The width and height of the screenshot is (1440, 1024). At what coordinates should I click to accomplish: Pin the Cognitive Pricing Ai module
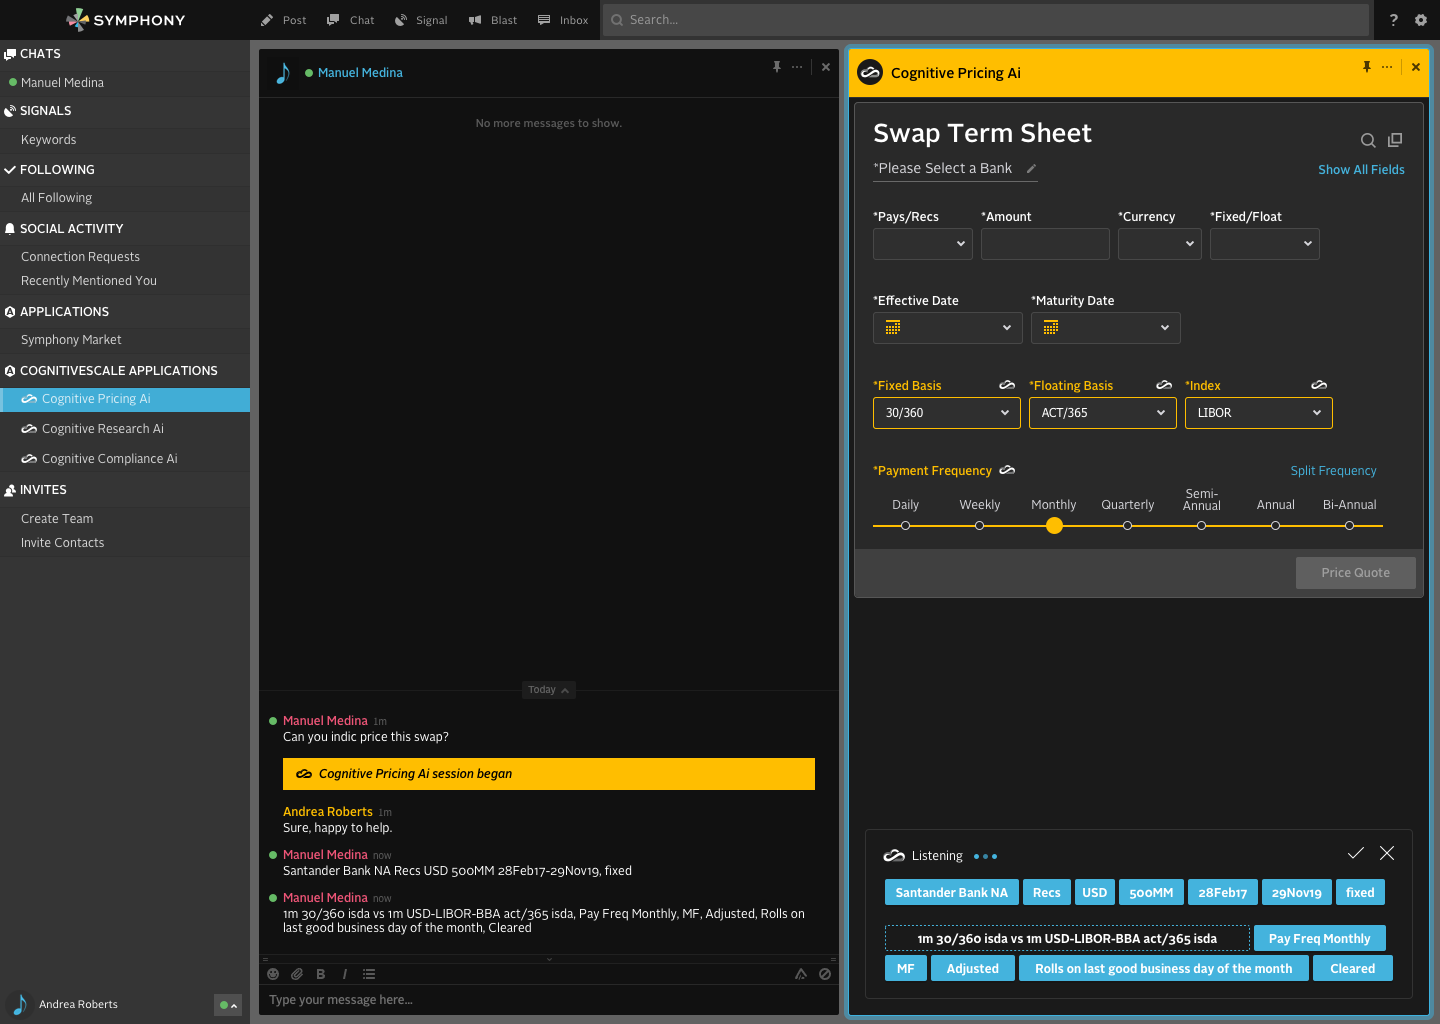pyautogui.click(x=1367, y=67)
